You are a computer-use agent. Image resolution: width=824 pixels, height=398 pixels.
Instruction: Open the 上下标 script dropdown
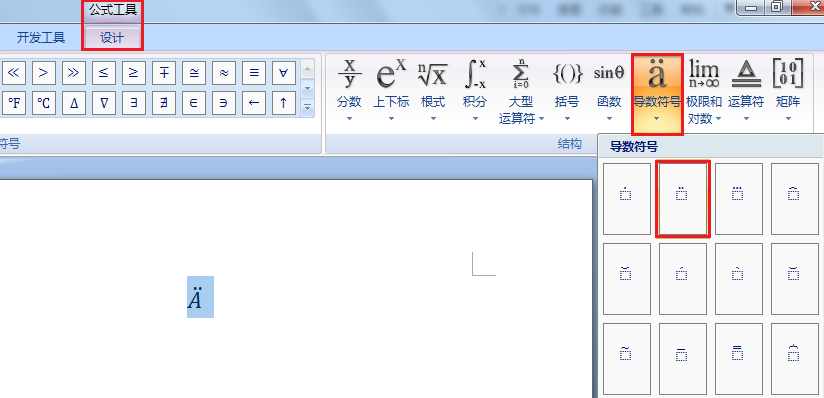point(391,90)
